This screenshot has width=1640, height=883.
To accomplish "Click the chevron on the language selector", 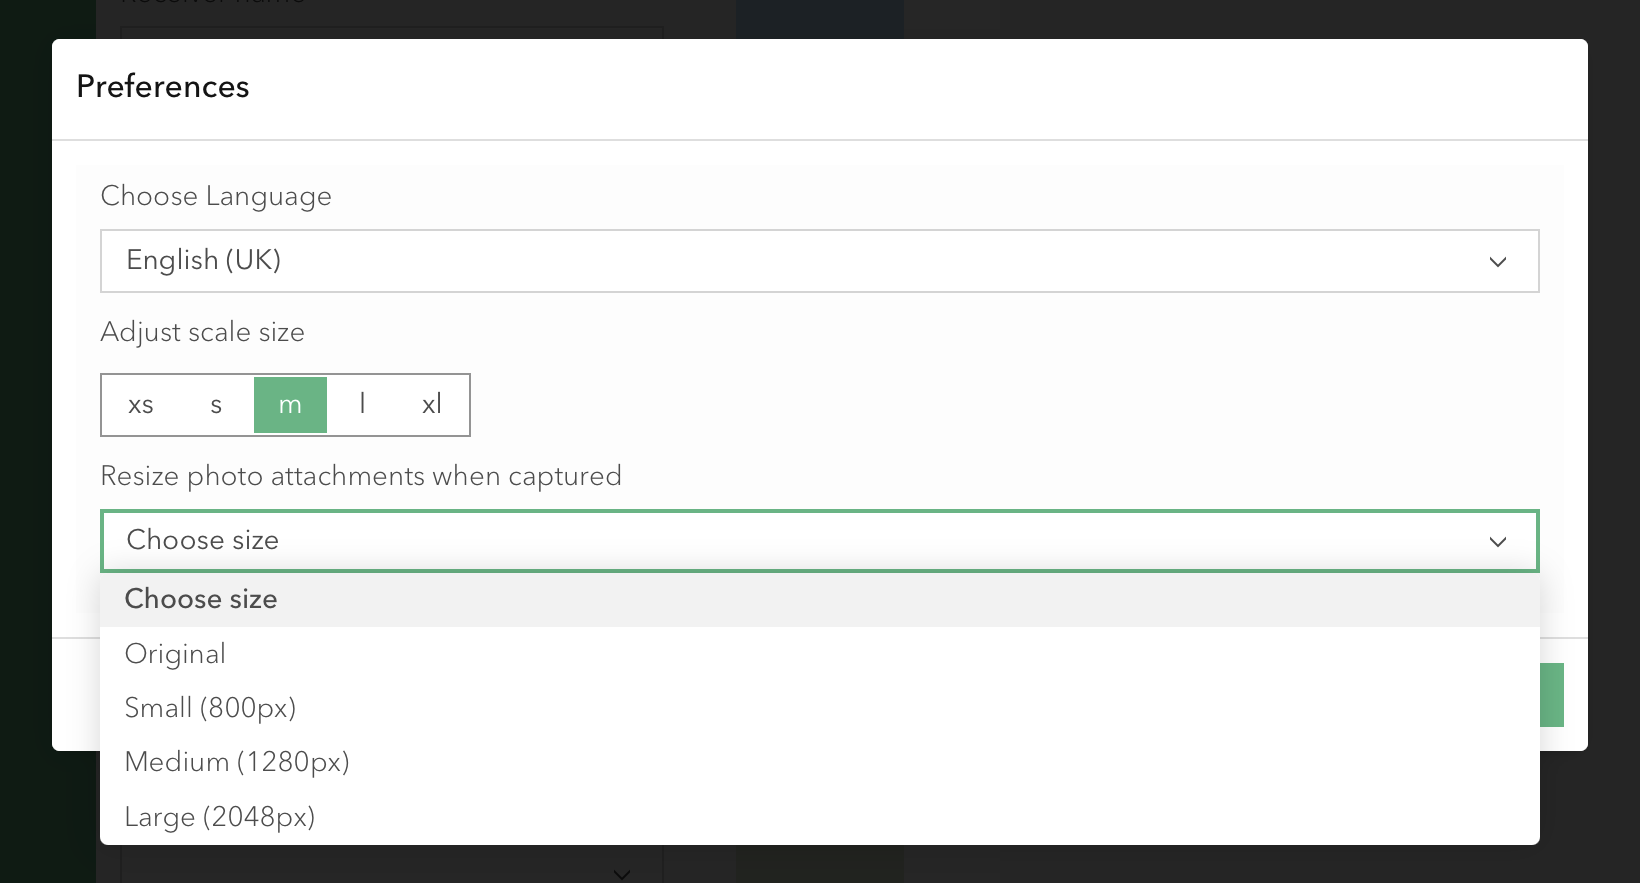I will tap(1498, 261).
